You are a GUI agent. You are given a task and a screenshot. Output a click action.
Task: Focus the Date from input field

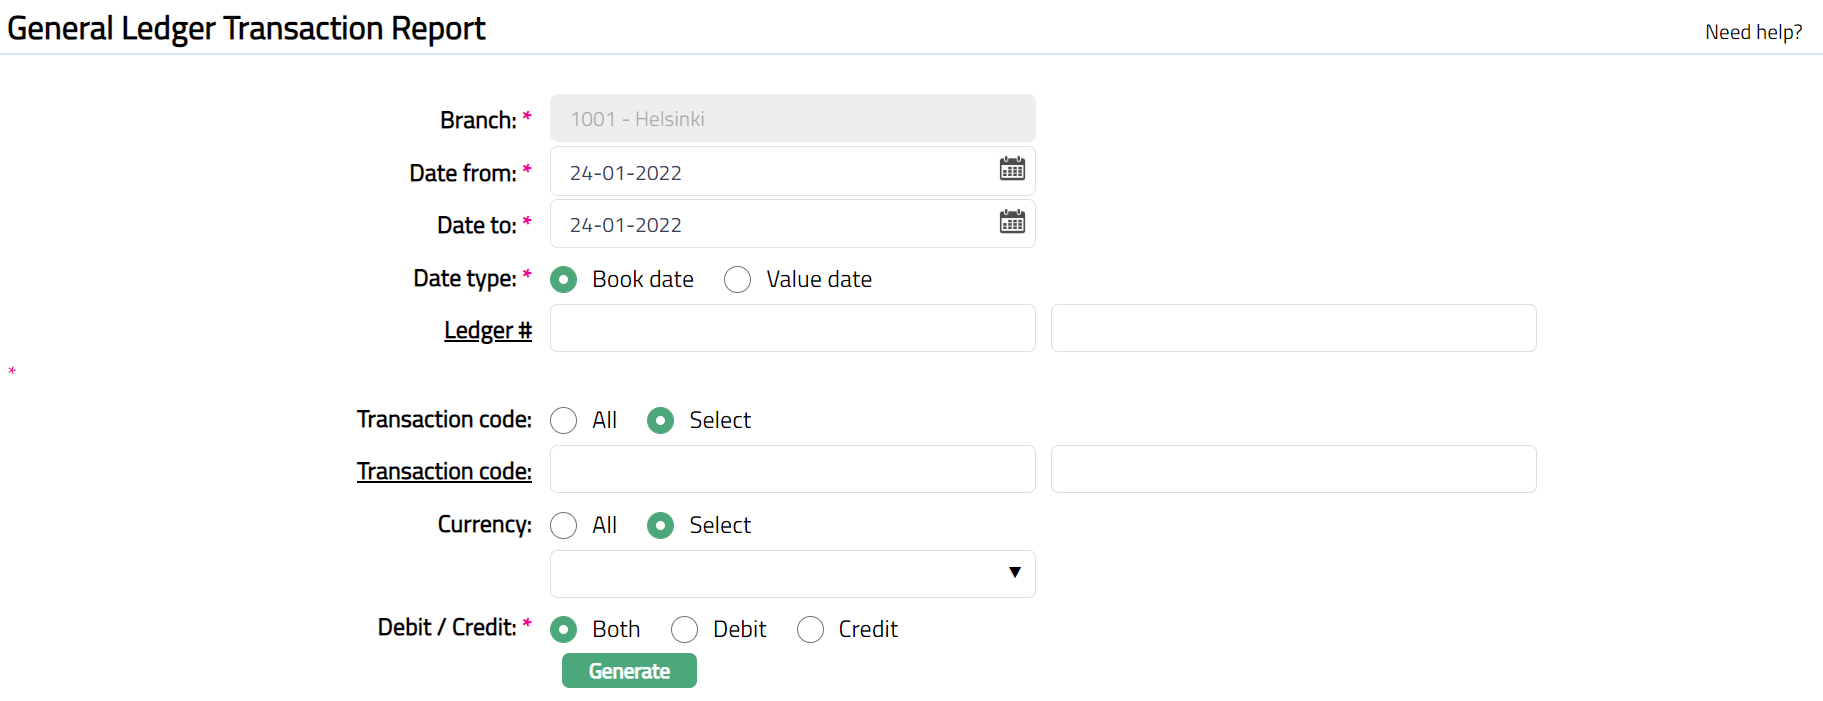click(x=793, y=172)
